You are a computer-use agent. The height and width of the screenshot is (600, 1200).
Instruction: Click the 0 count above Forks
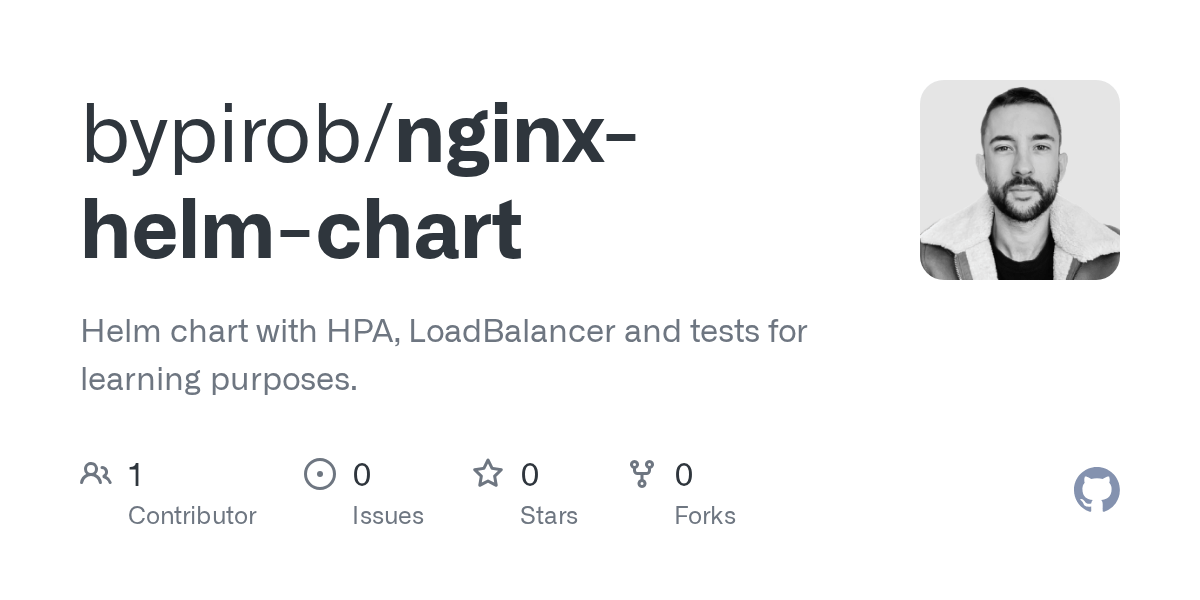pyautogui.click(x=684, y=474)
